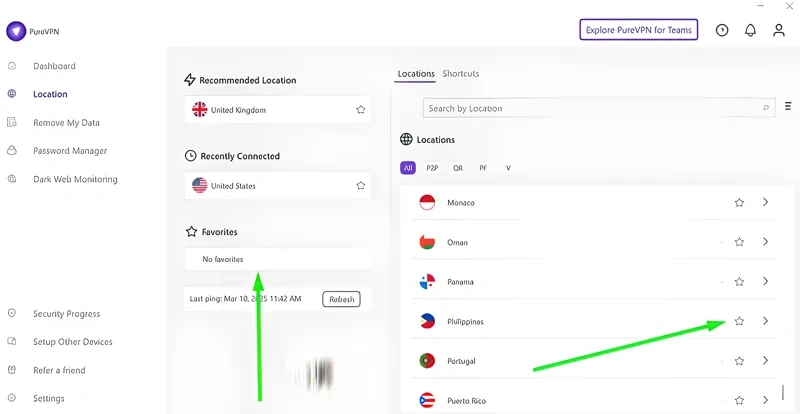Click the search magnifier icon
The width and height of the screenshot is (800, 414).
(x=766, y=108)
